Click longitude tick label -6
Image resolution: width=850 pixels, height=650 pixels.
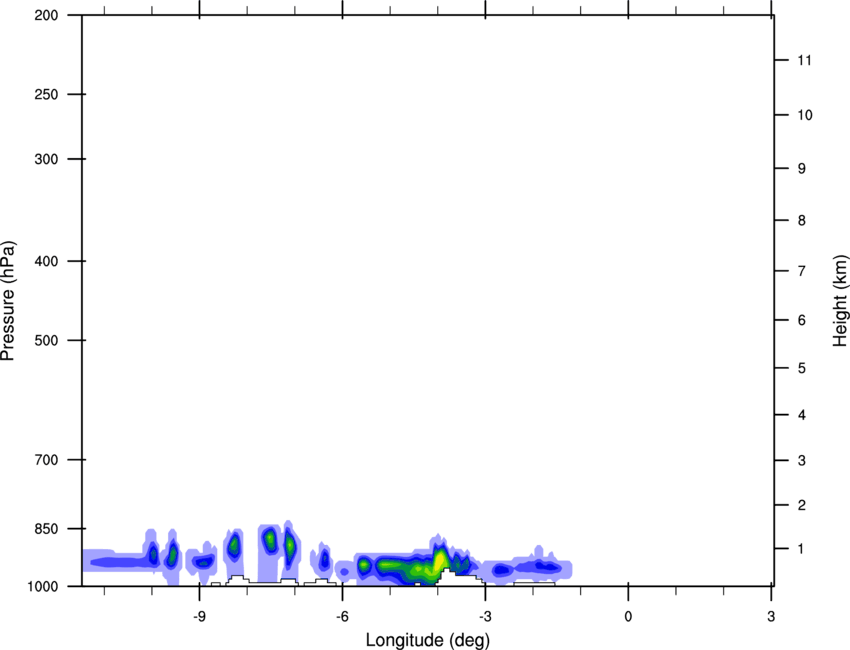pos(342,617)
